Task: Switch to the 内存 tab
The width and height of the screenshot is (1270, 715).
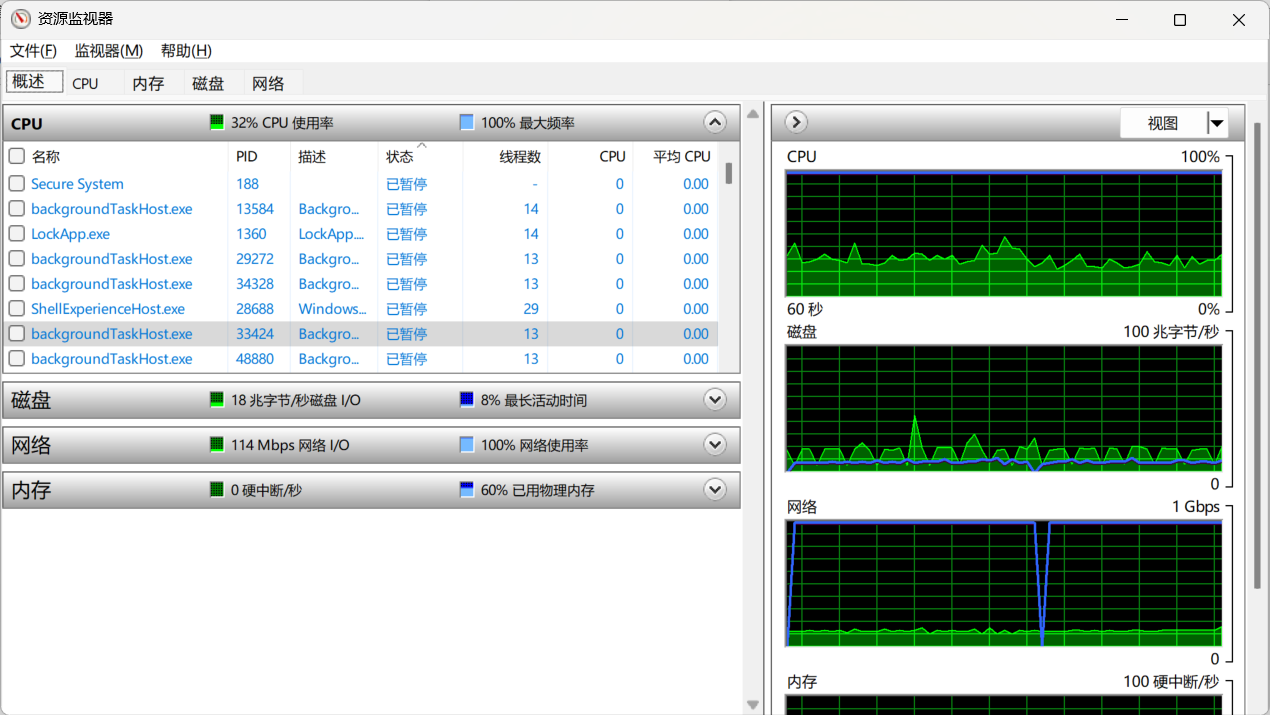Action: pyautogui.click(x=148, y=83)
